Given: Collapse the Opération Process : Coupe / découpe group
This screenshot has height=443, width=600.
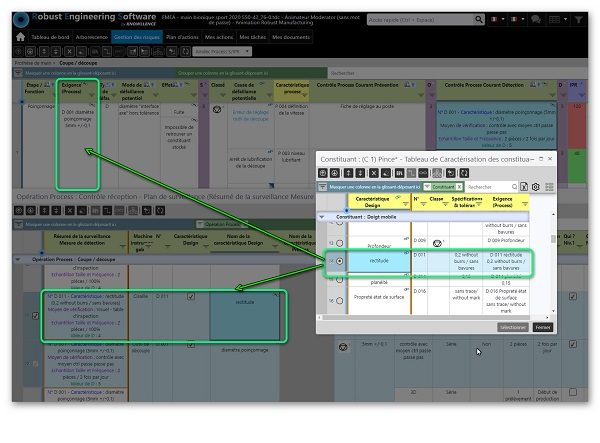Looking at the screenshot, I should tap(18, 259).
